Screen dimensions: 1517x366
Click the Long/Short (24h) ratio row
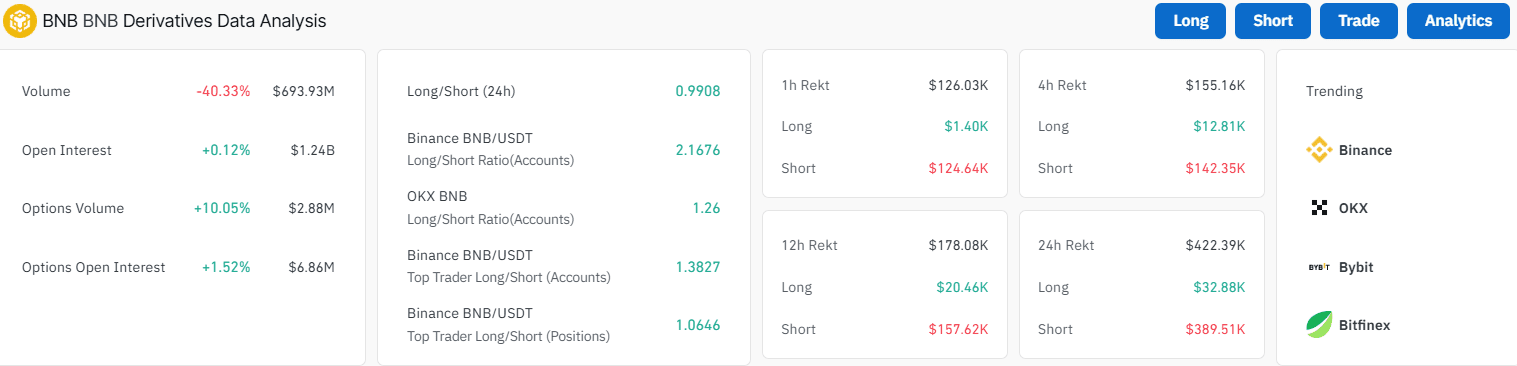coord(563,91)
